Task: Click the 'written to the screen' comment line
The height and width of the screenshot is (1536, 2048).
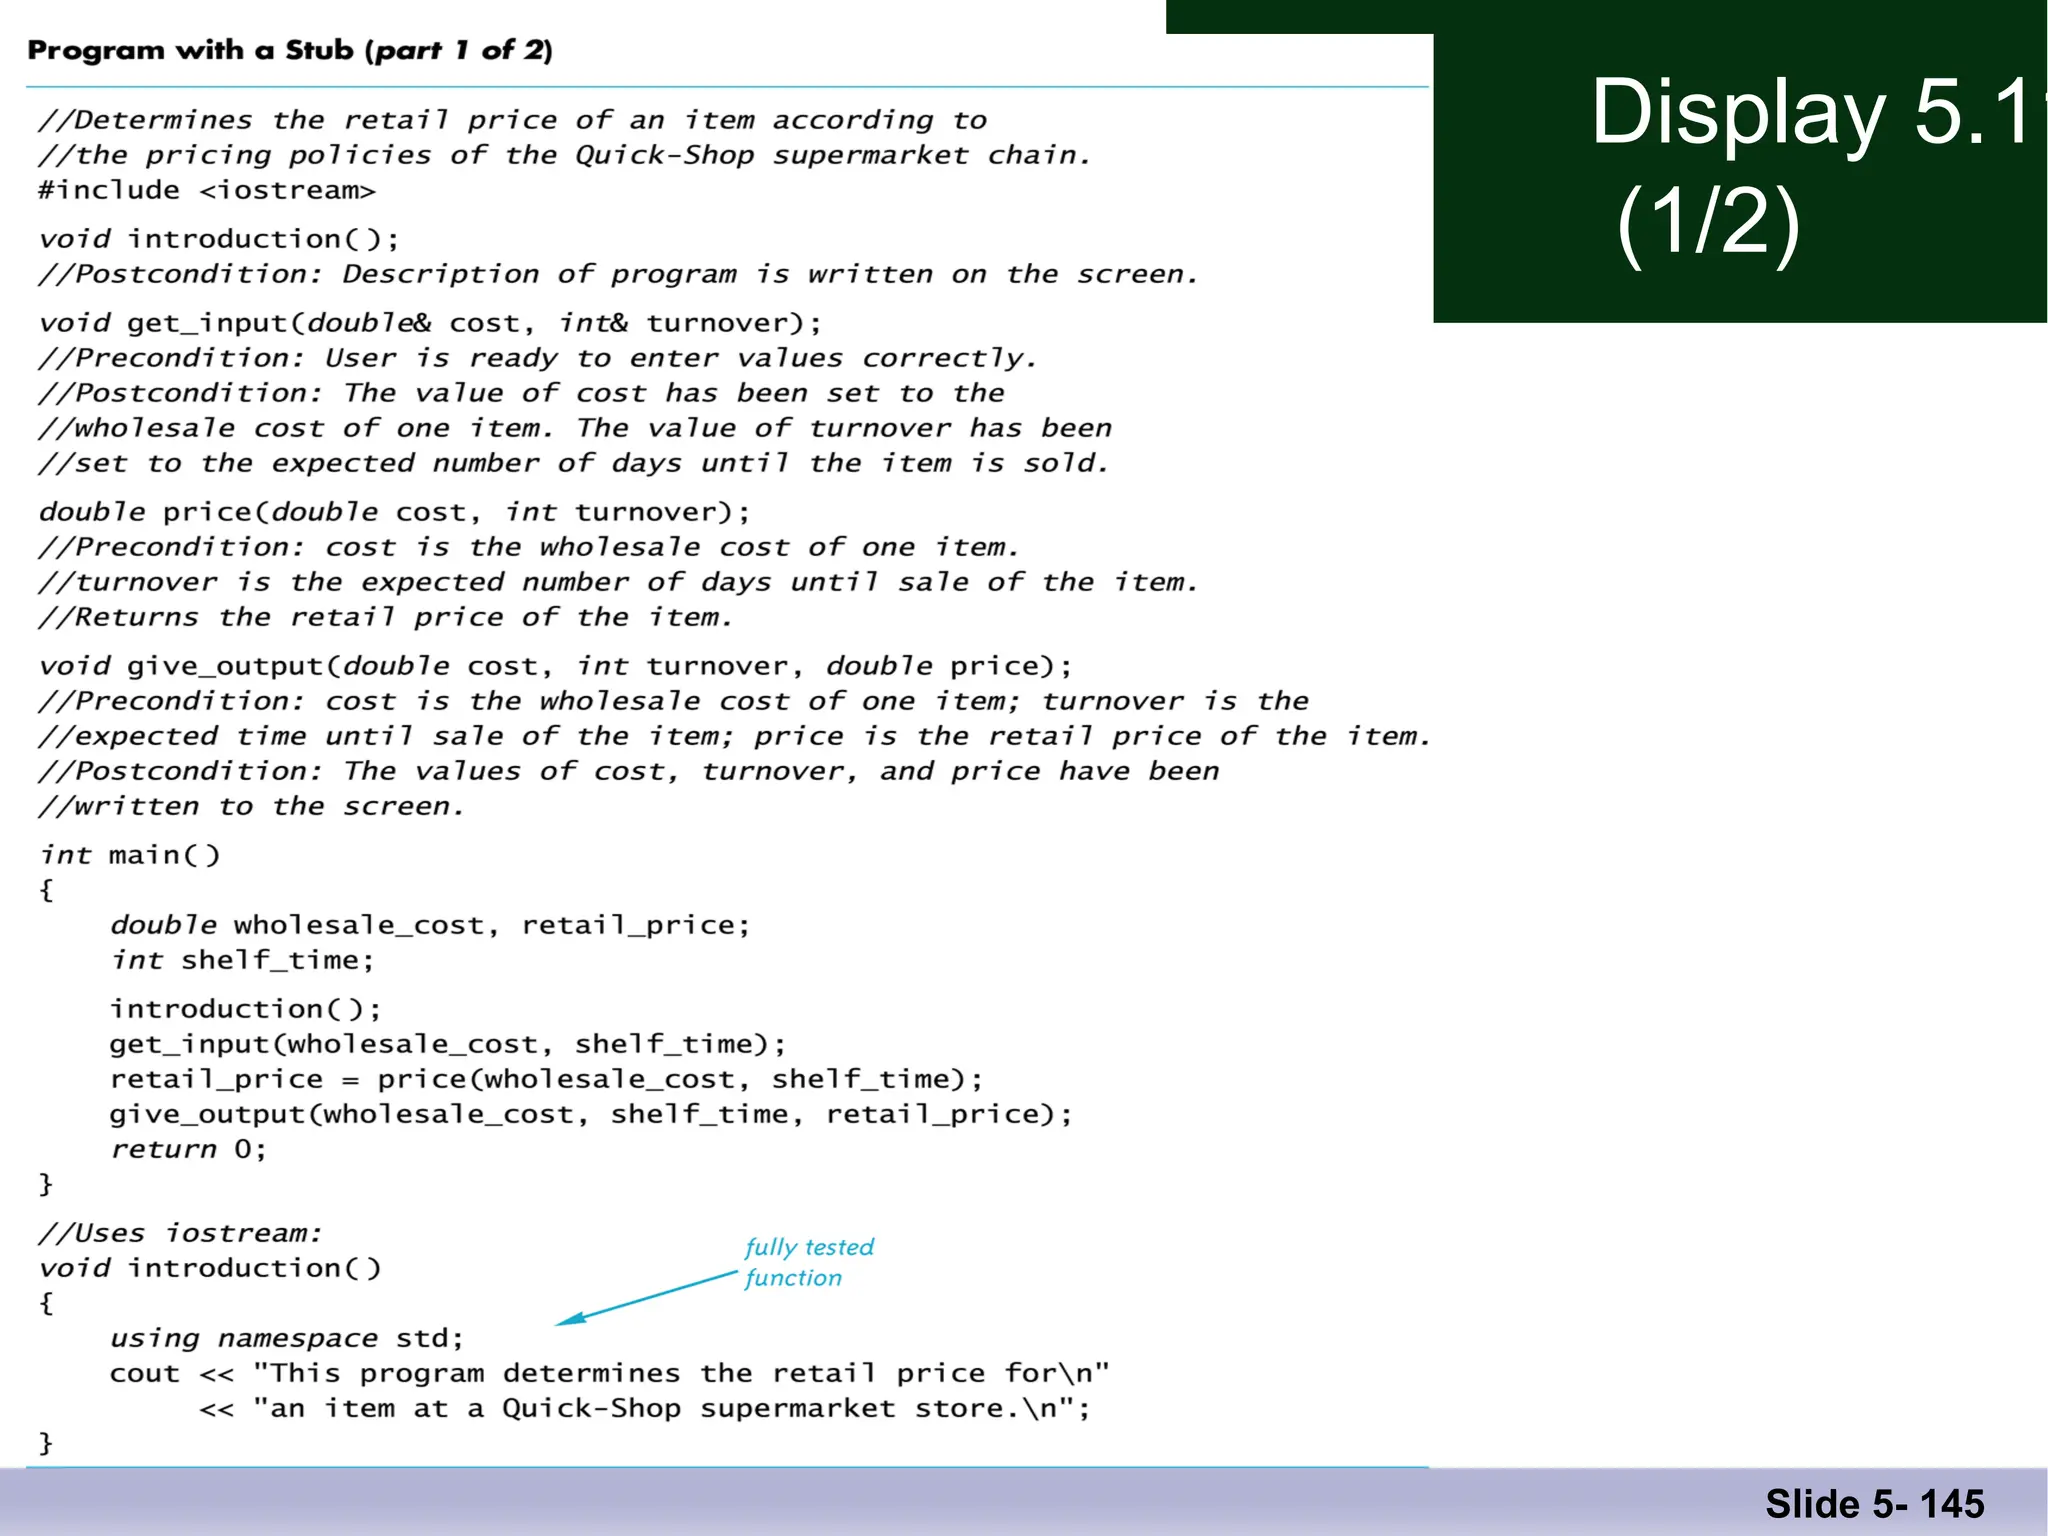Action: click(252, 806)
